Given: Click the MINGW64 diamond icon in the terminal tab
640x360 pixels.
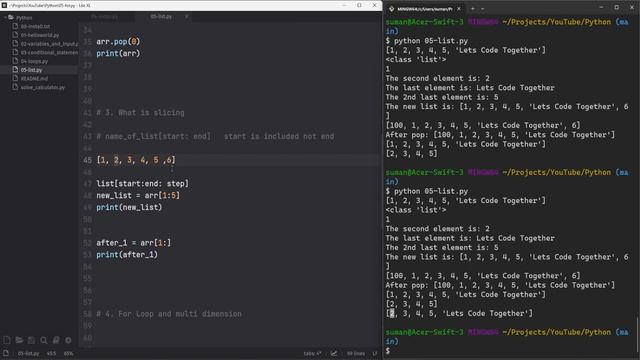Looking at the screenshot, I should point(391,9).
